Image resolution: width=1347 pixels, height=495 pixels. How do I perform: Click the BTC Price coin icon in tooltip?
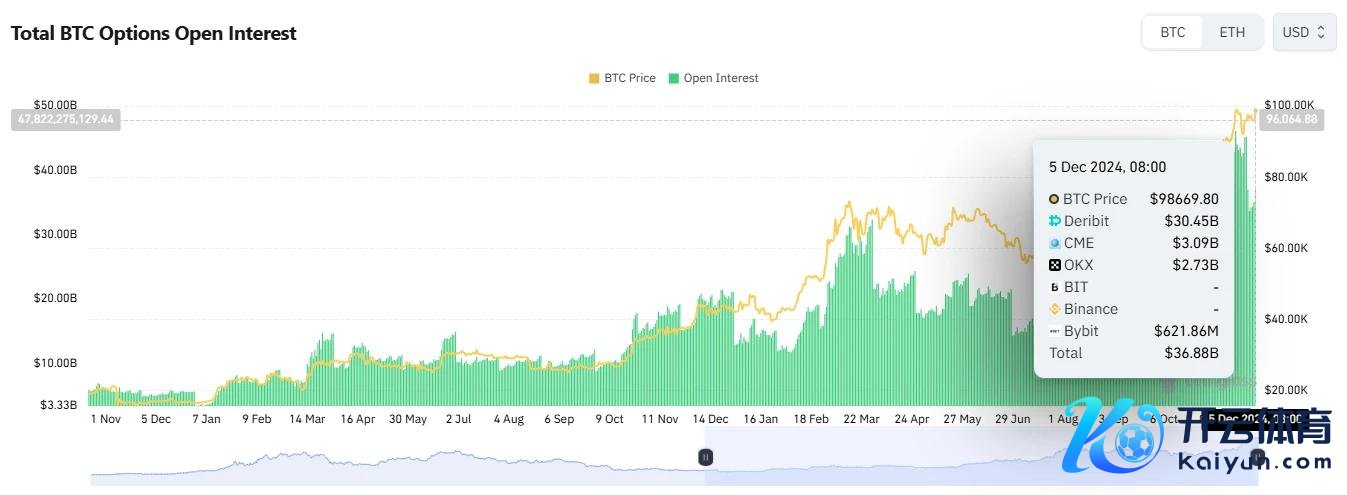point(1054,199)
